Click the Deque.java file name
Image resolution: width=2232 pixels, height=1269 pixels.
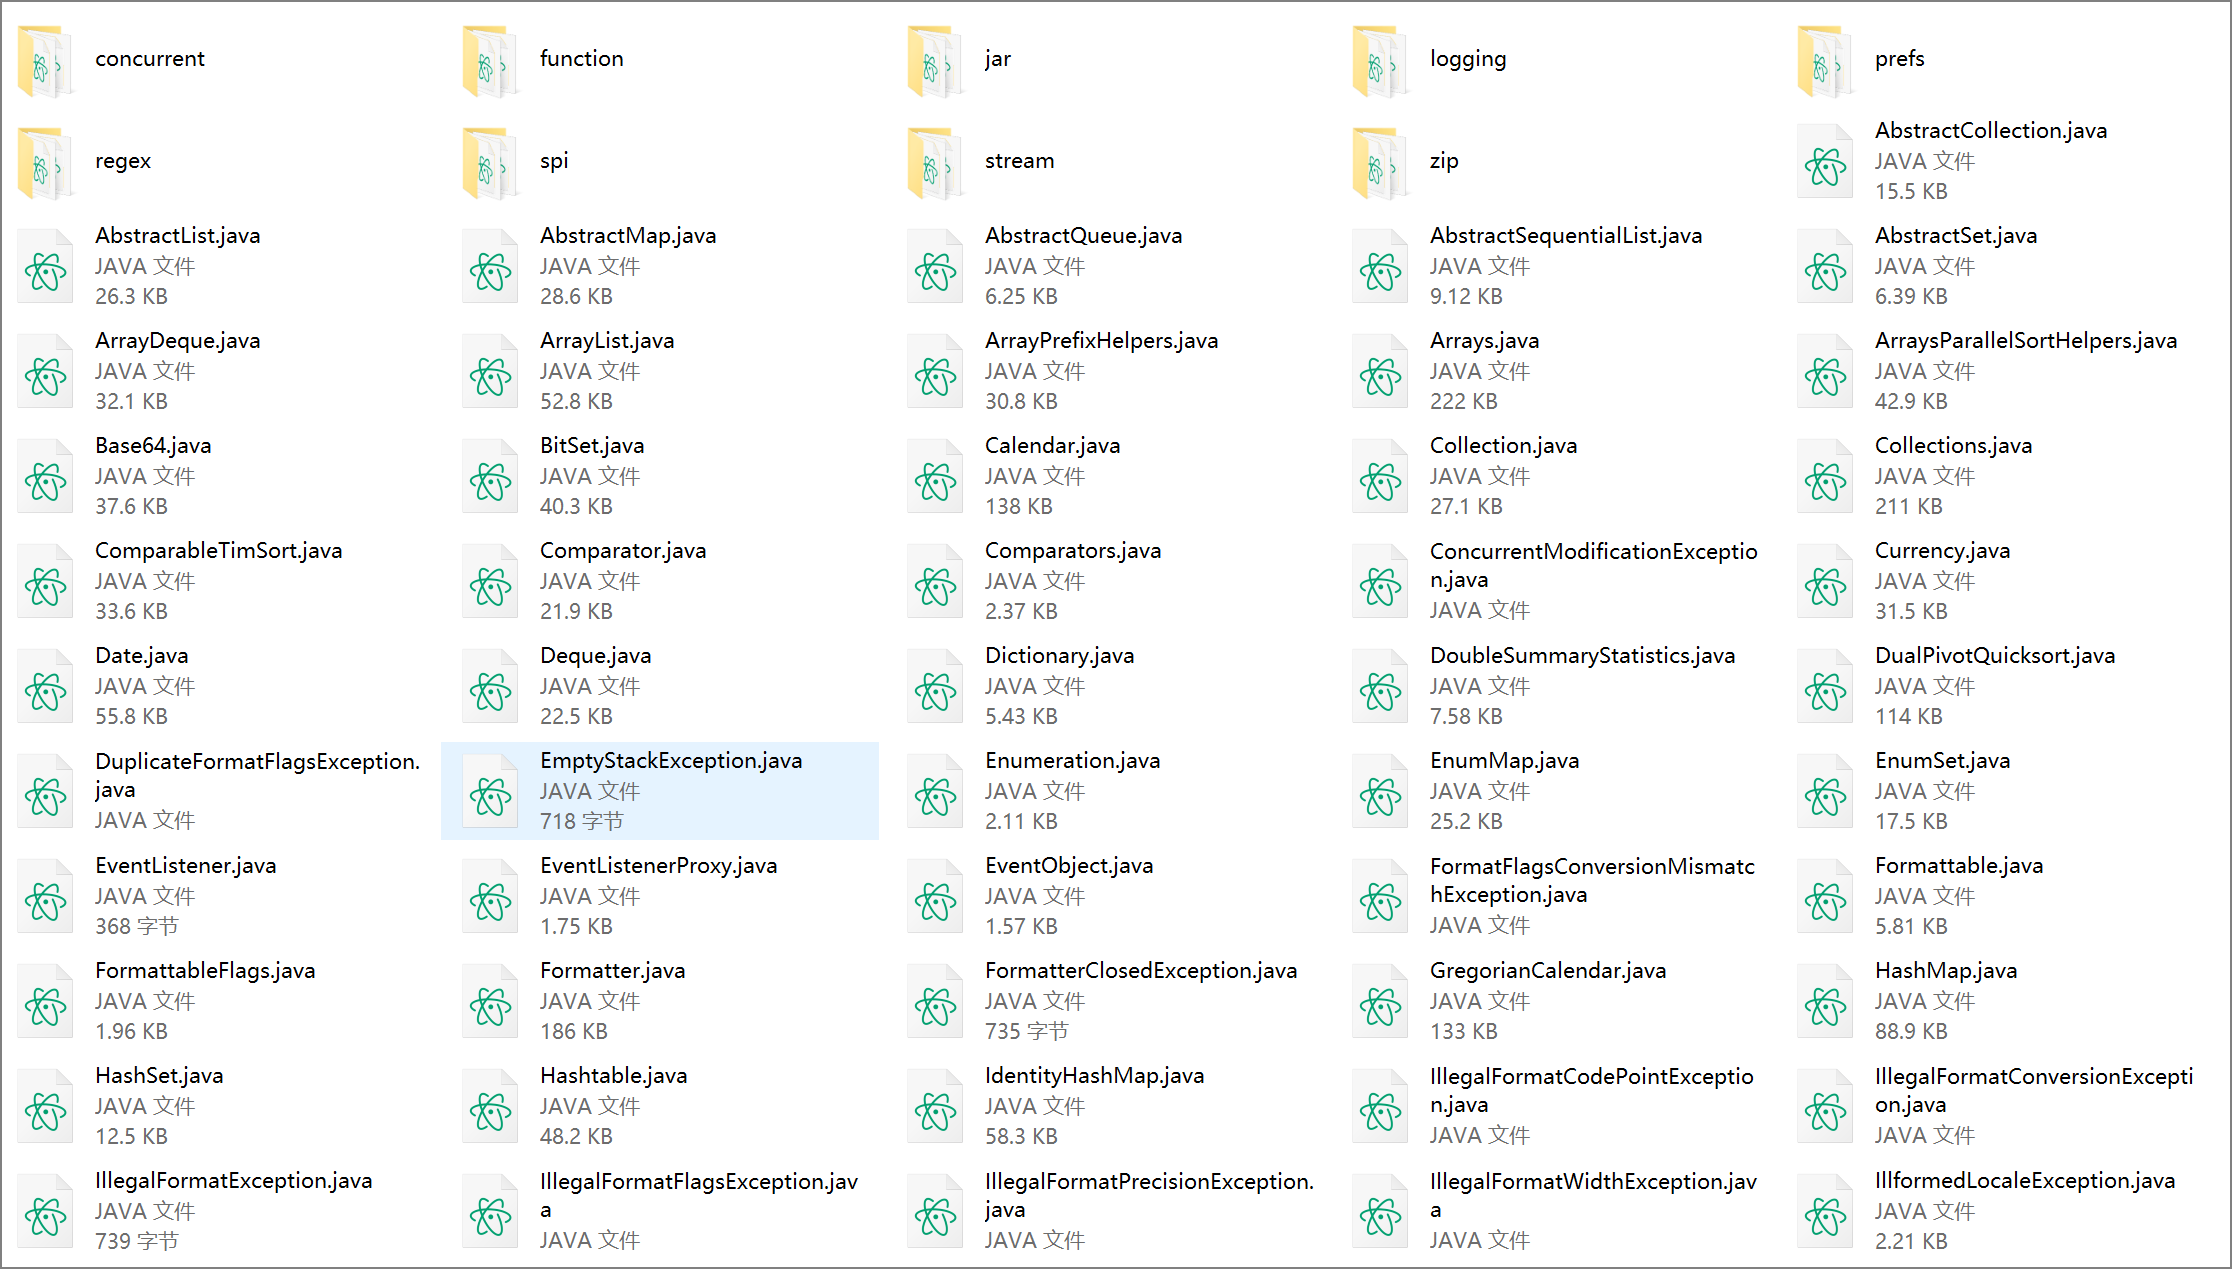tap(595, 656)
